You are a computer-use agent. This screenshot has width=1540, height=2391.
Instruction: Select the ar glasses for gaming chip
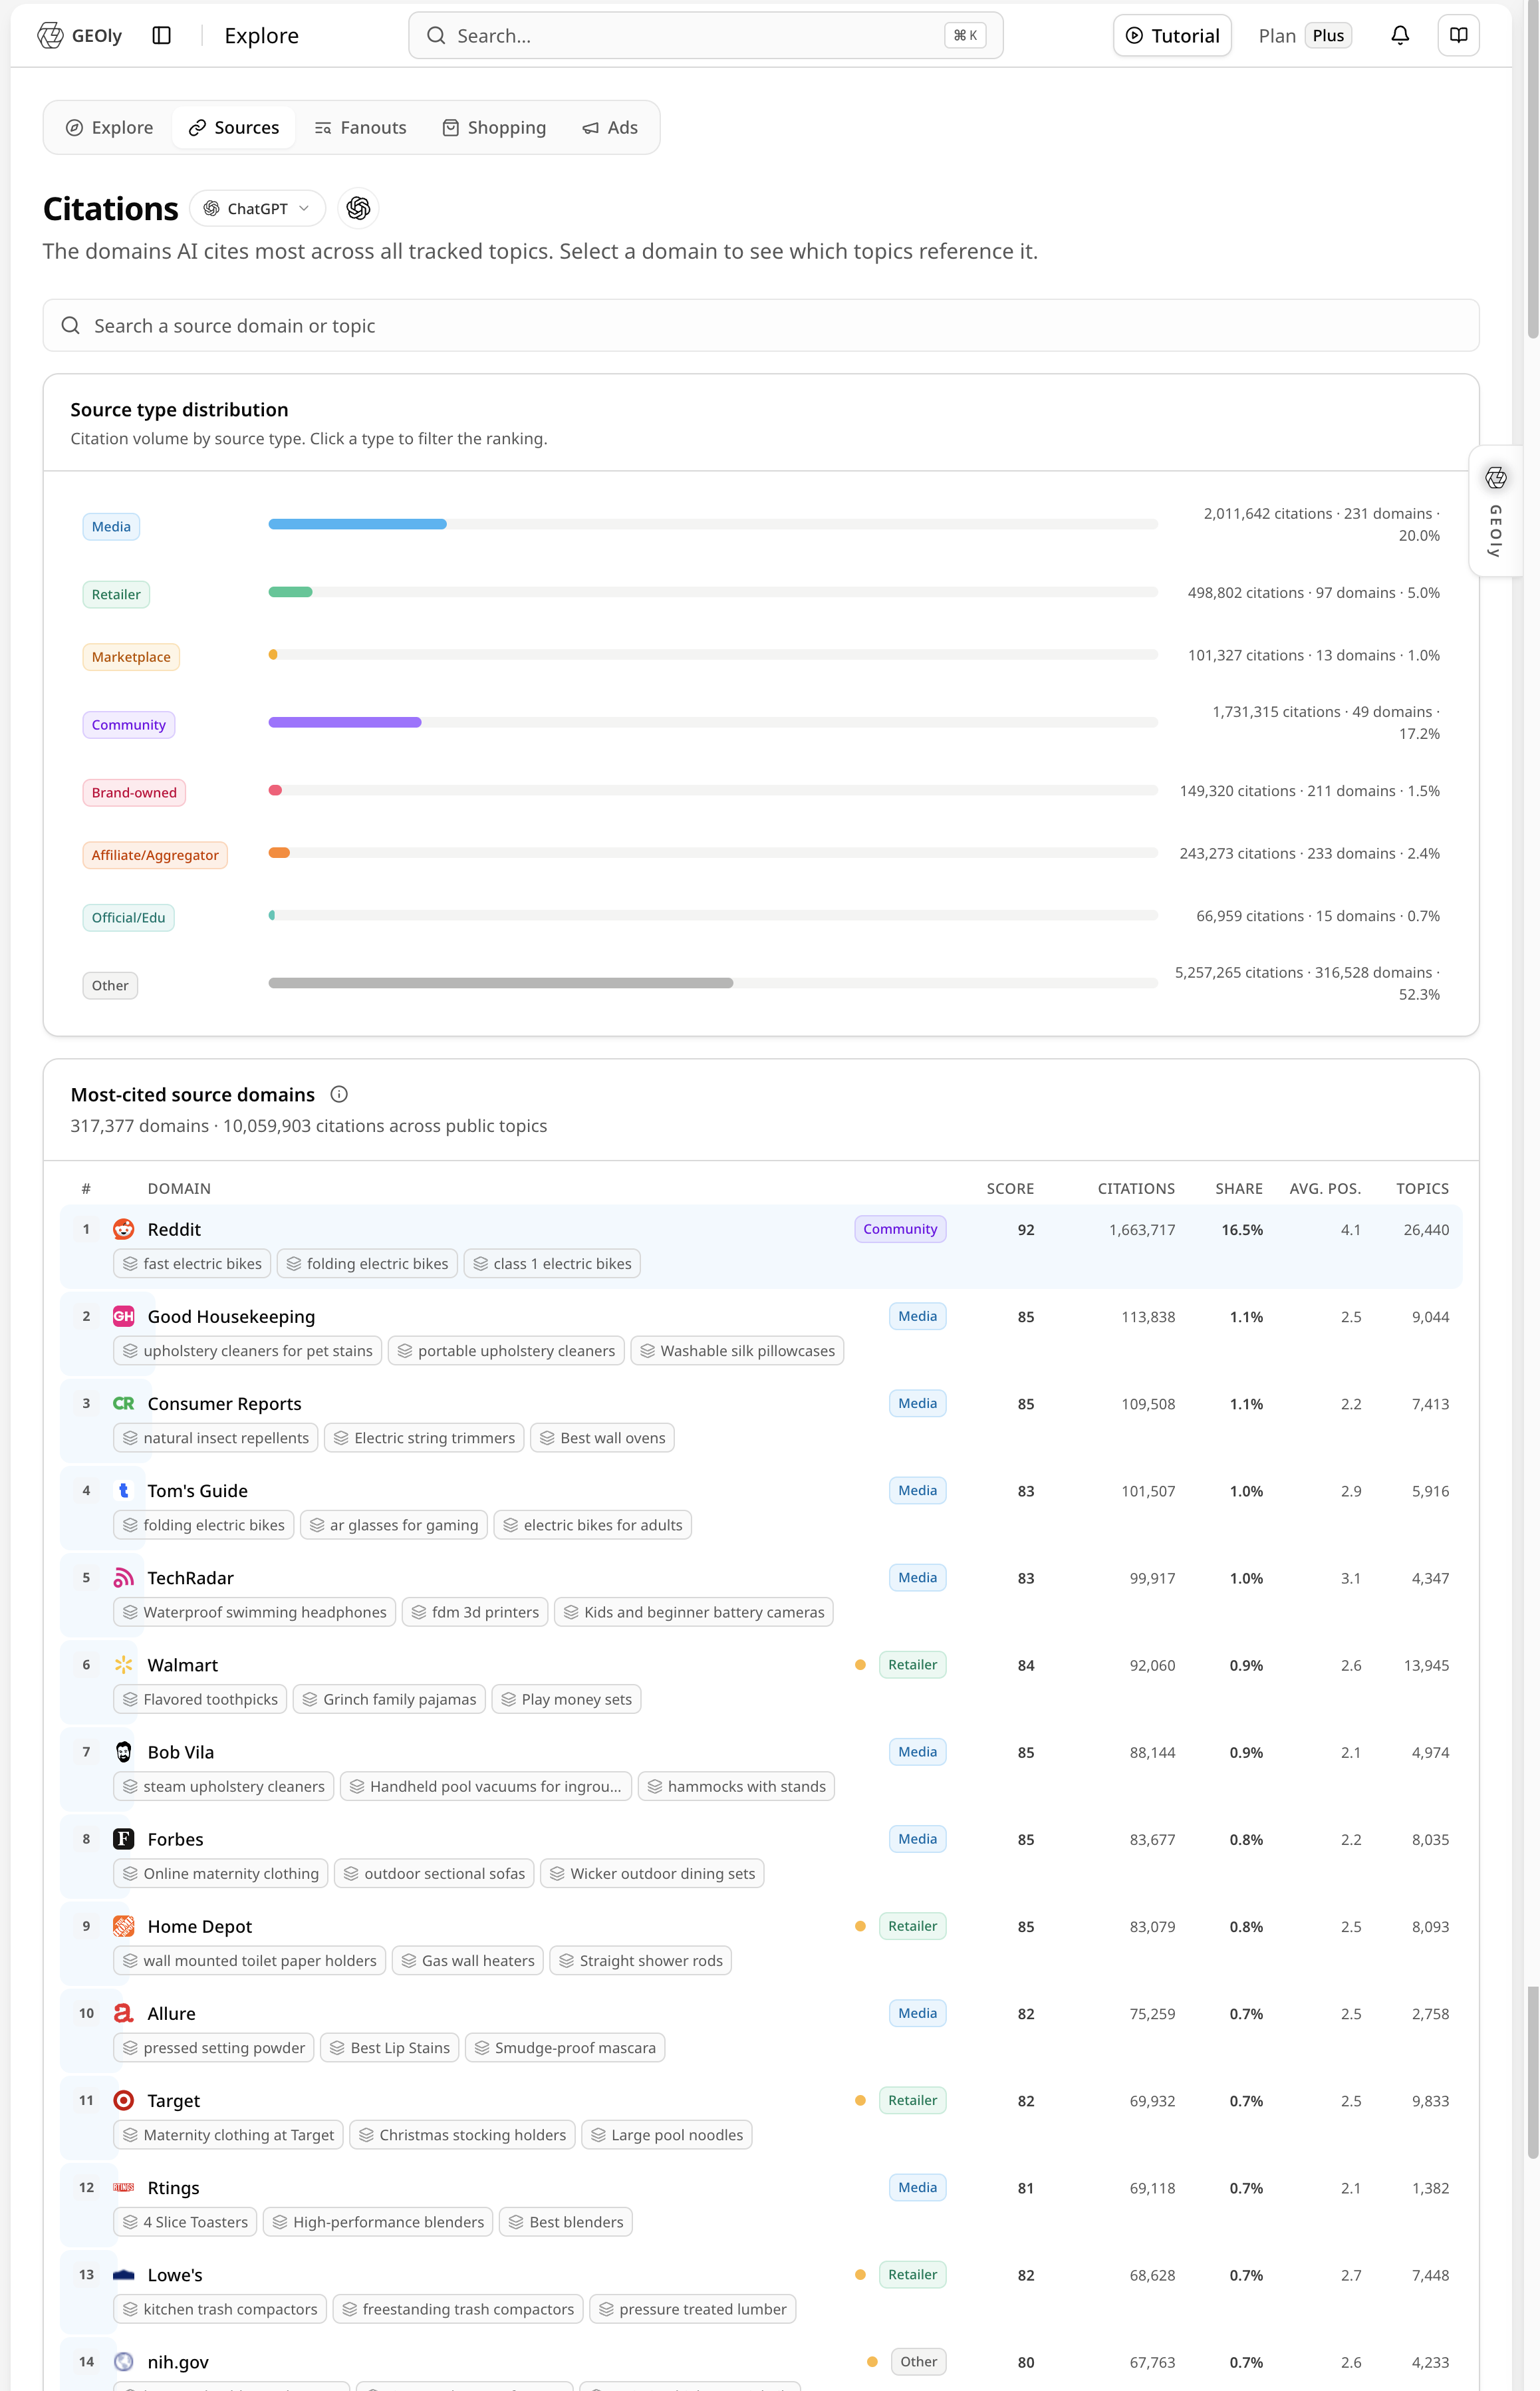coord(394,1524)
